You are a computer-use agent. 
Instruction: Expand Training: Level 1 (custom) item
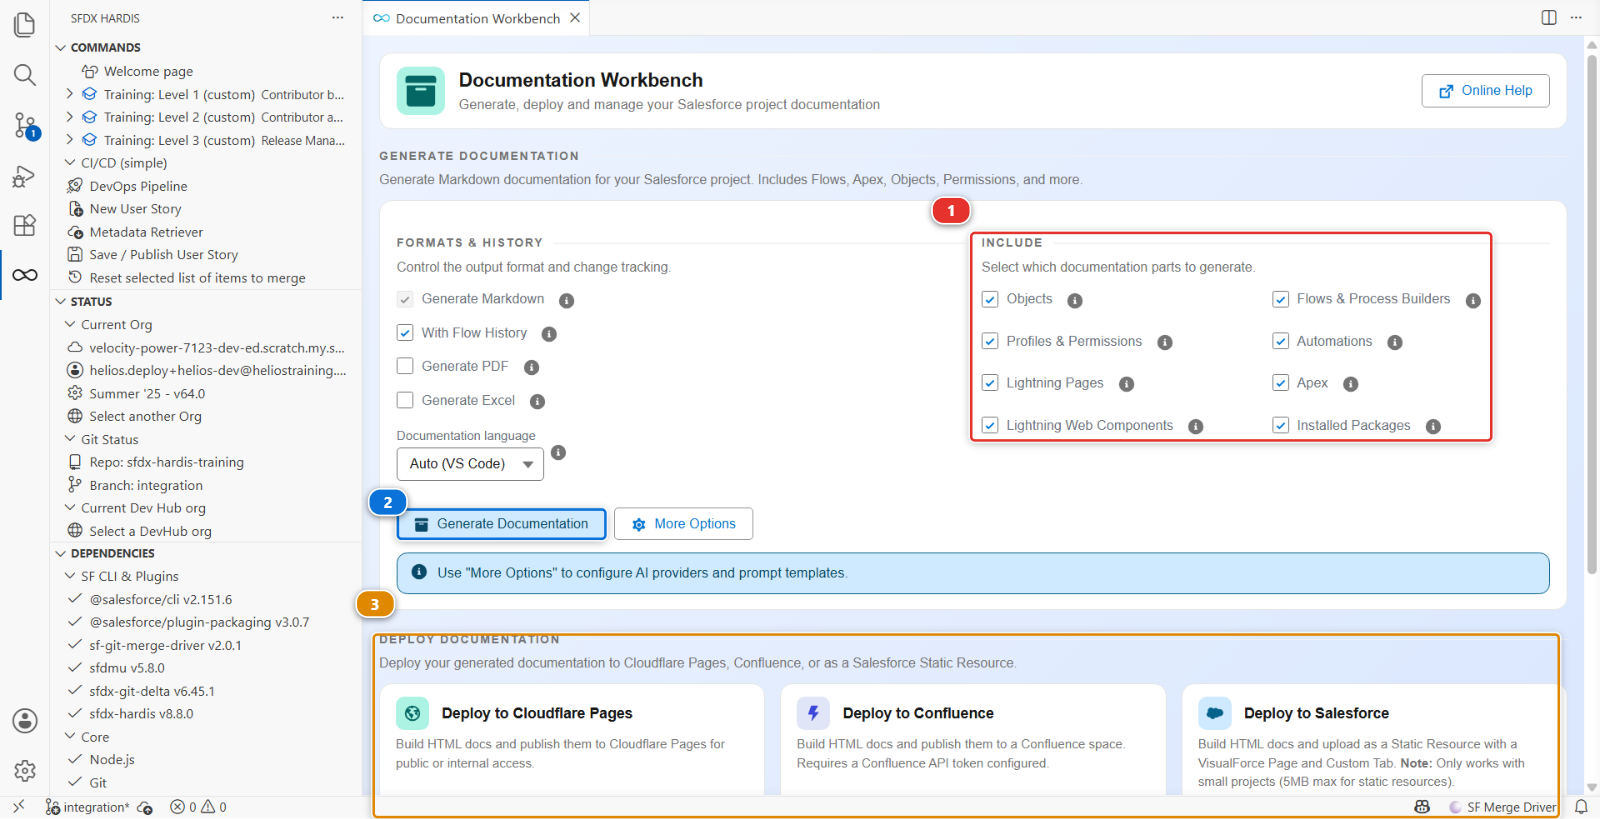pyautogui.click(x=69, y=94)
